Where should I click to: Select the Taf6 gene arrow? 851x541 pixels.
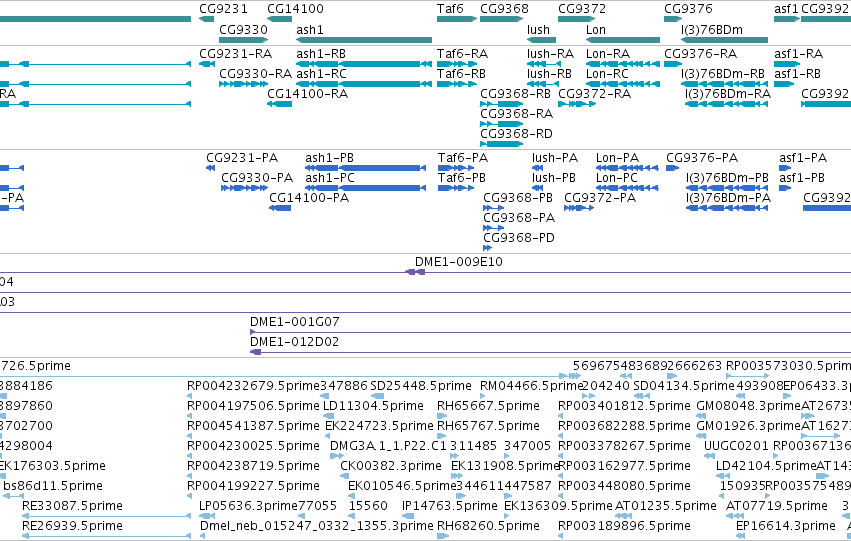457,19
